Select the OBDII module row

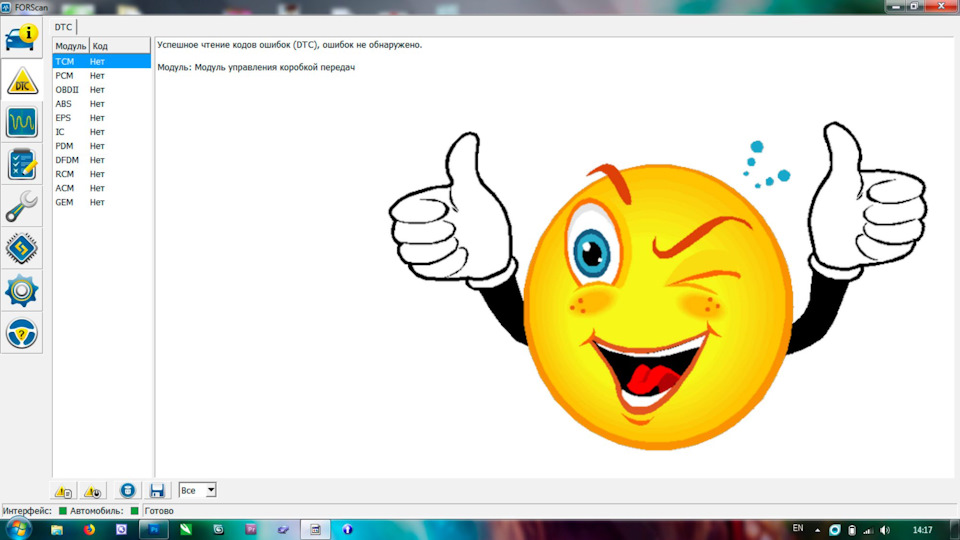pyautogui.click(x=102, y=89)
